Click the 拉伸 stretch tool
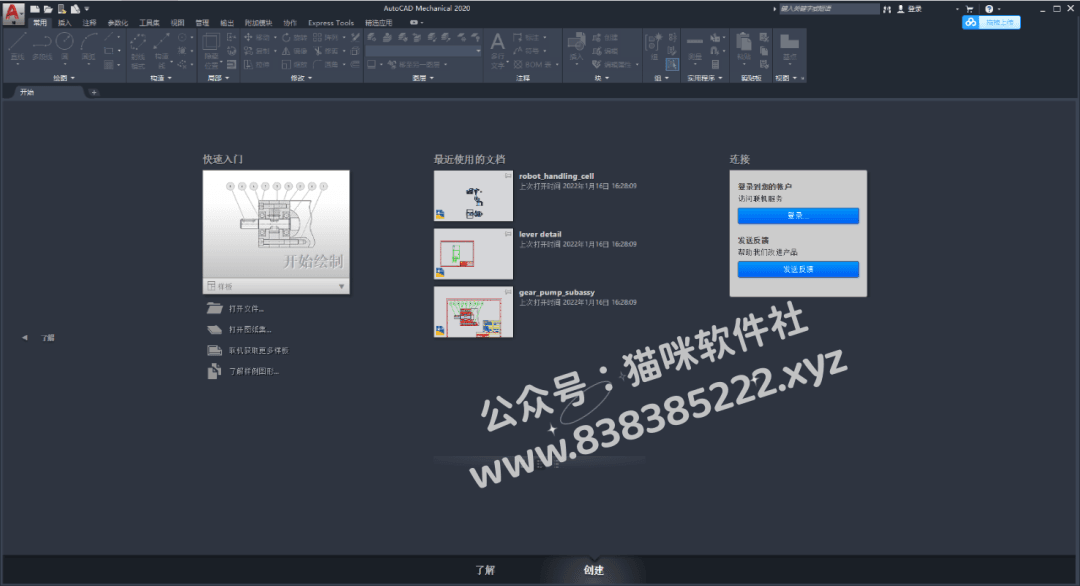This screenshot has width=1080, height=586. pos(258,65)
